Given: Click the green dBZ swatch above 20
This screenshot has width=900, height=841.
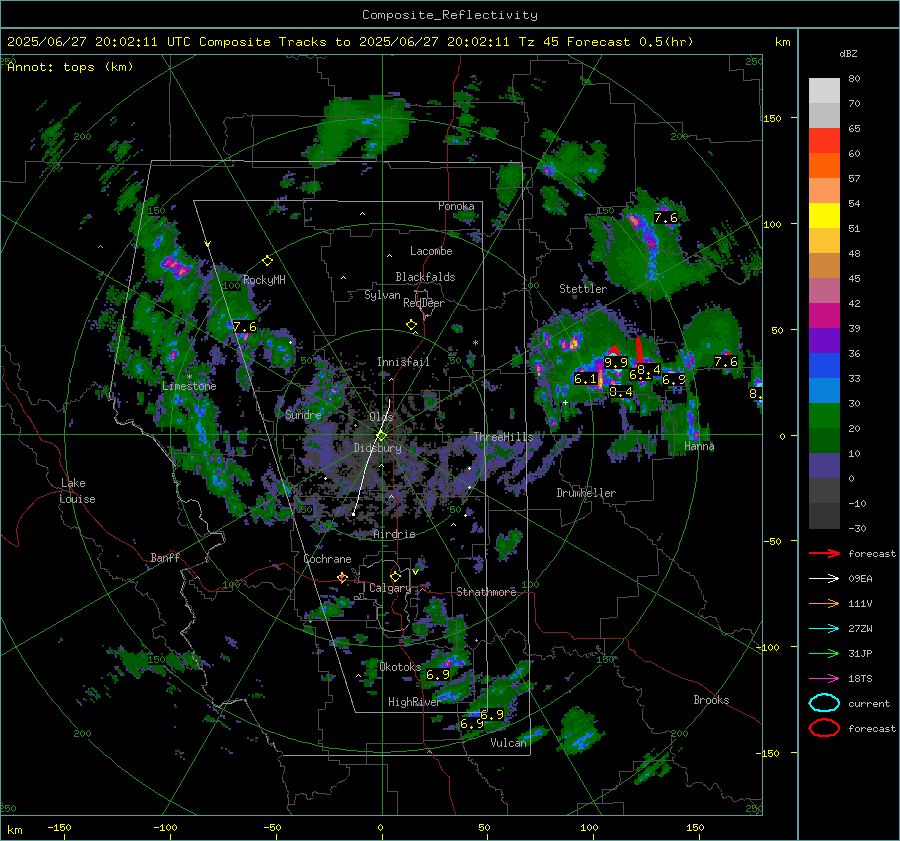Looking at the screenshot, I should tap(824, 415).
